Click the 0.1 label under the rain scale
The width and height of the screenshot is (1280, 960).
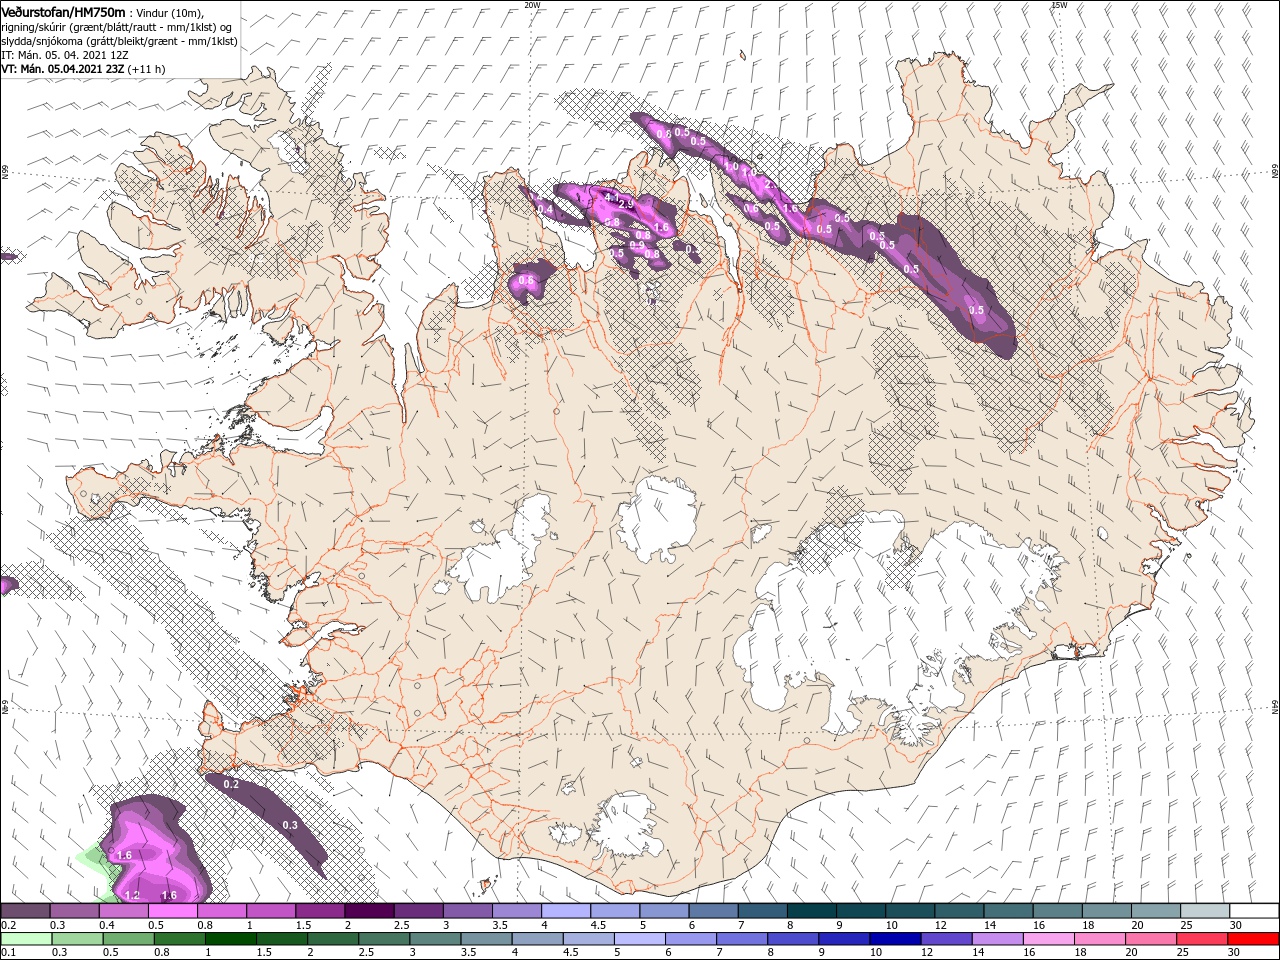7,953
